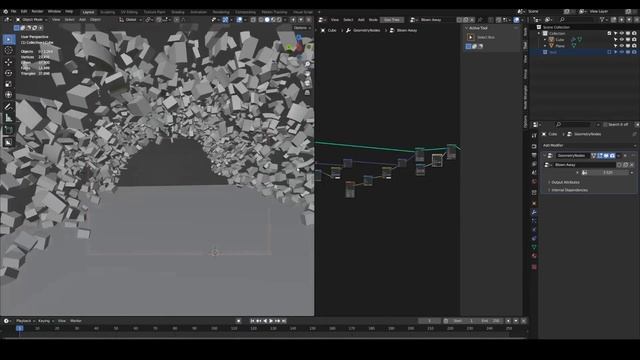
Task: Collapse the Collection tree in outliner
Action: 539,33
